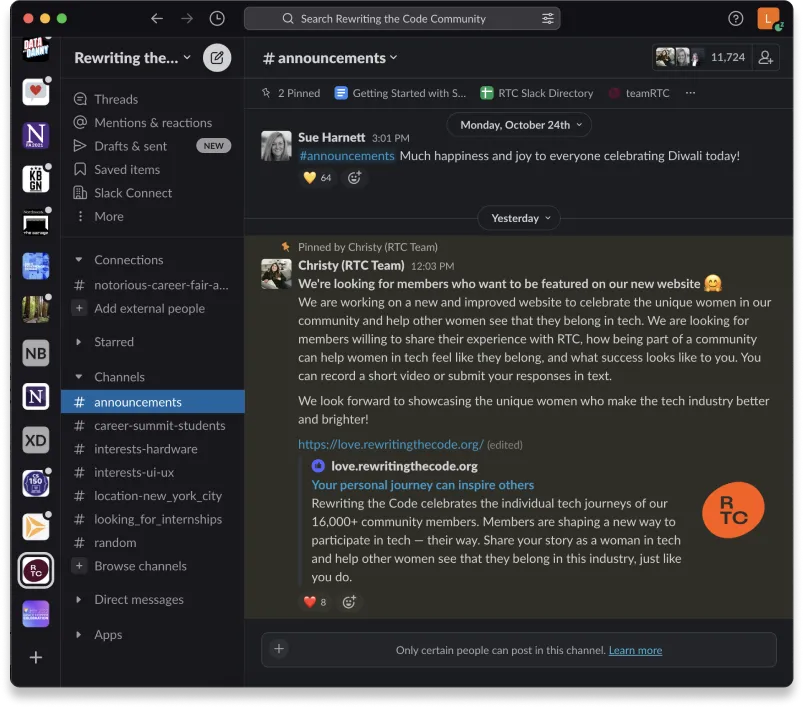Switch to the NB workspace
804x708 pixels.
(x=36, y=353)
